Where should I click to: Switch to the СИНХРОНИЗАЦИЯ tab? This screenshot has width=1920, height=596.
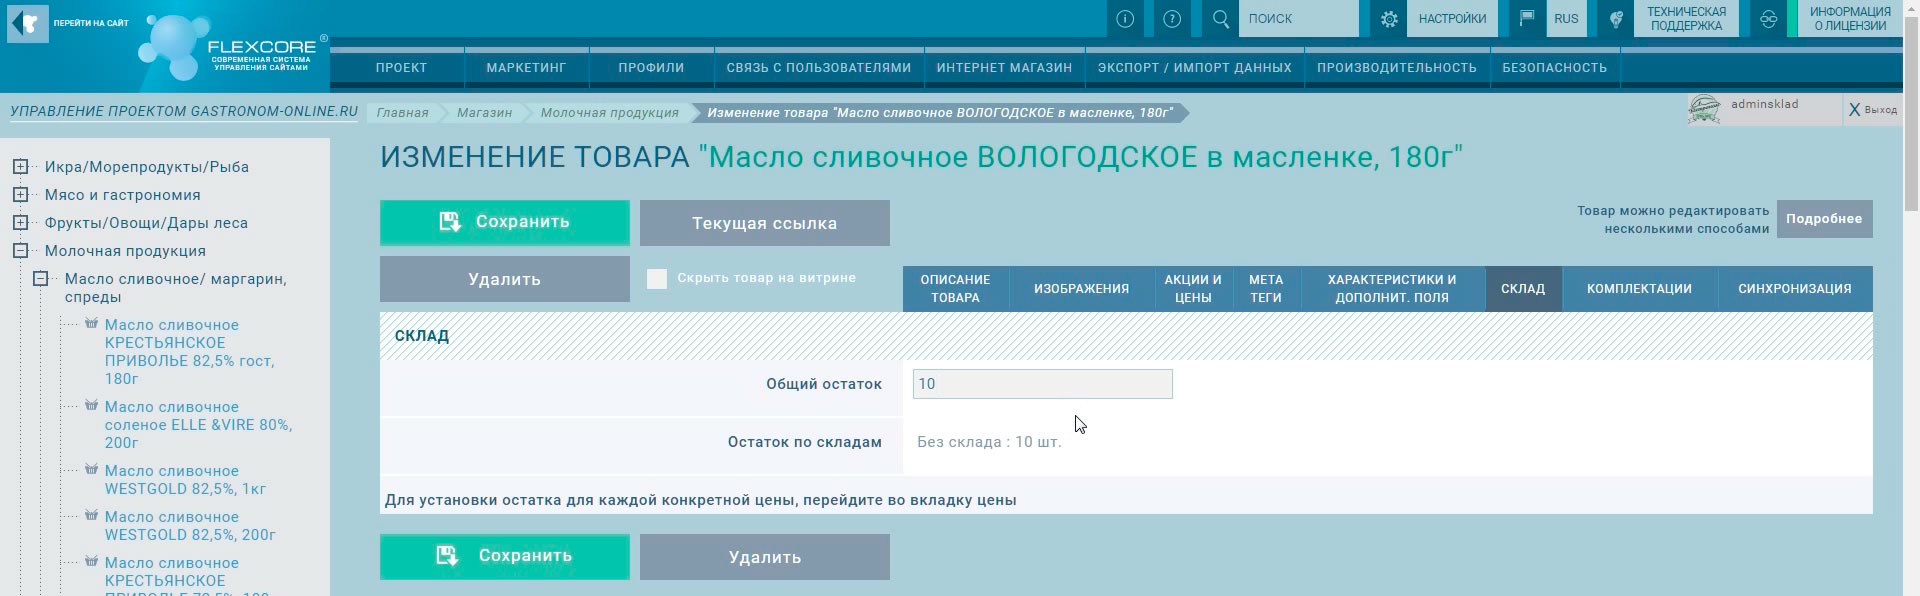pos(1795,289)
